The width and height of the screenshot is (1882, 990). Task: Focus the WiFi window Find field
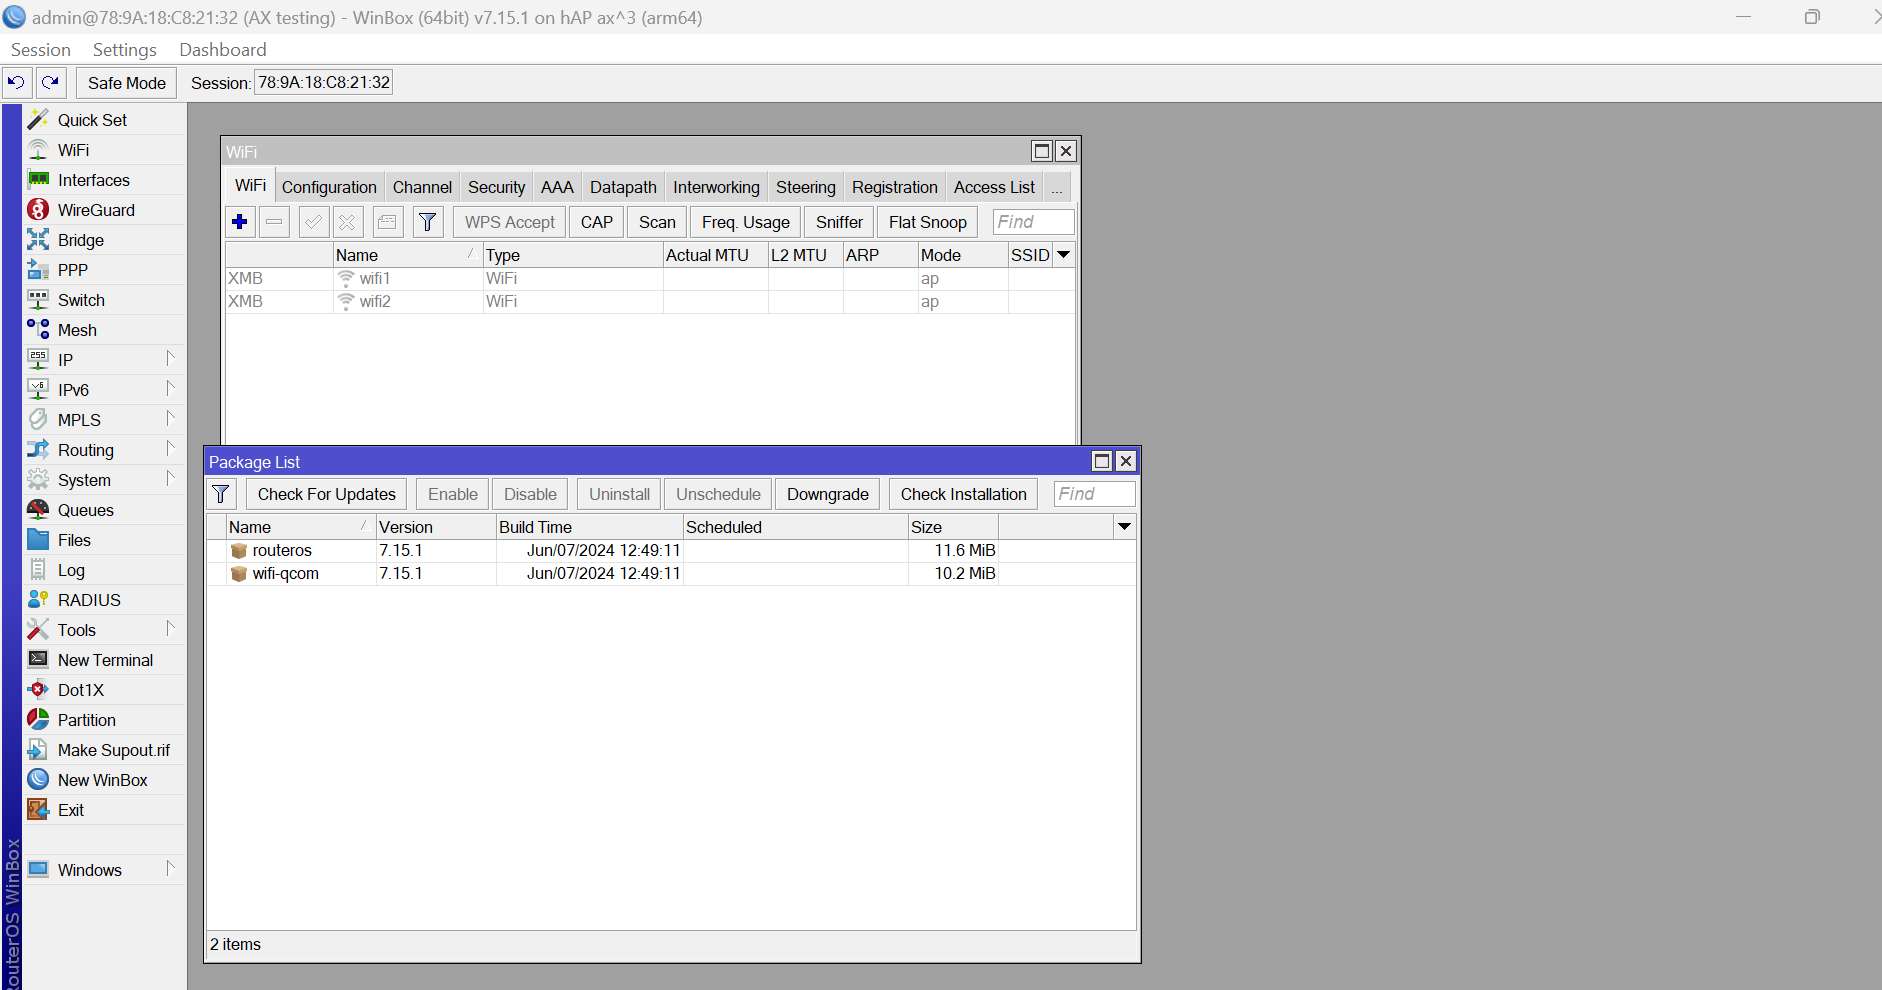[1034, 222]
